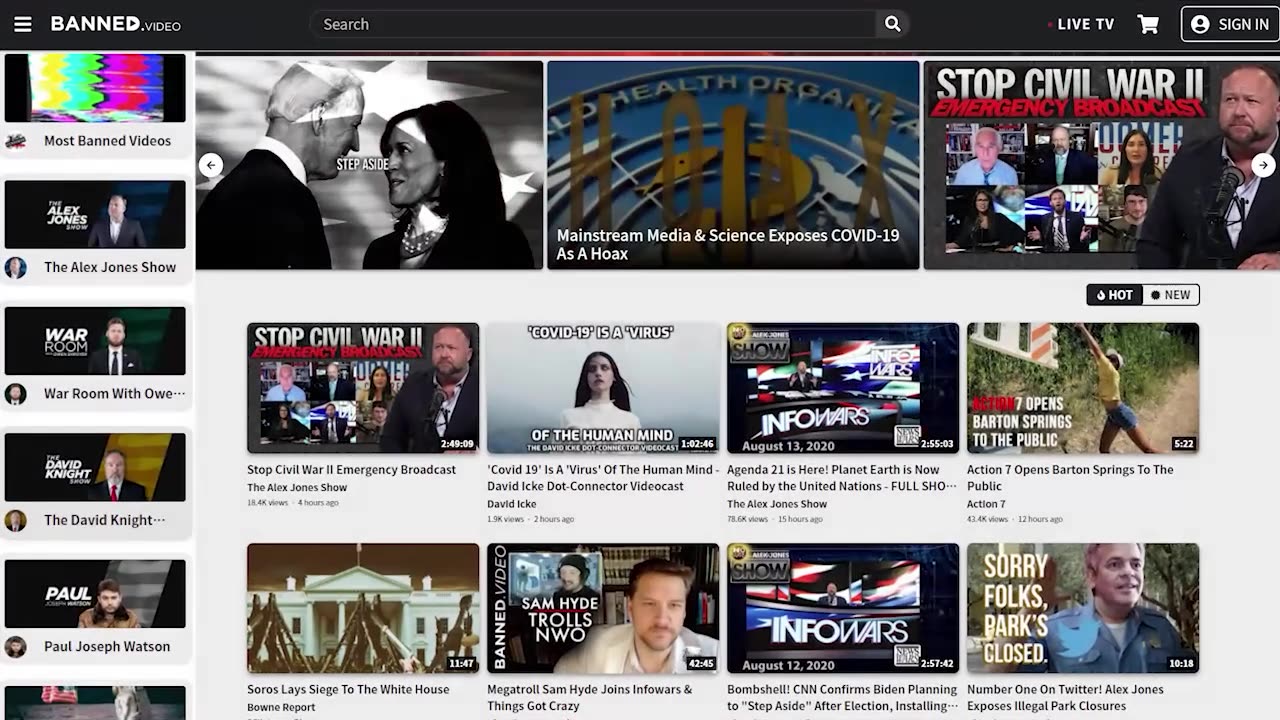Viewport: 1280px width, 720px height.
Task: Open Bombshell CNN Confirms Biden title
Action: pyautogui.click(x=842, y=698)
